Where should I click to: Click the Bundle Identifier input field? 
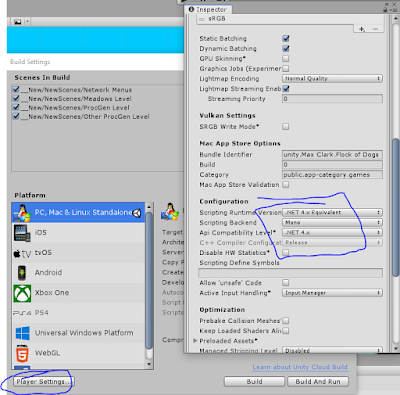[332, 155]
